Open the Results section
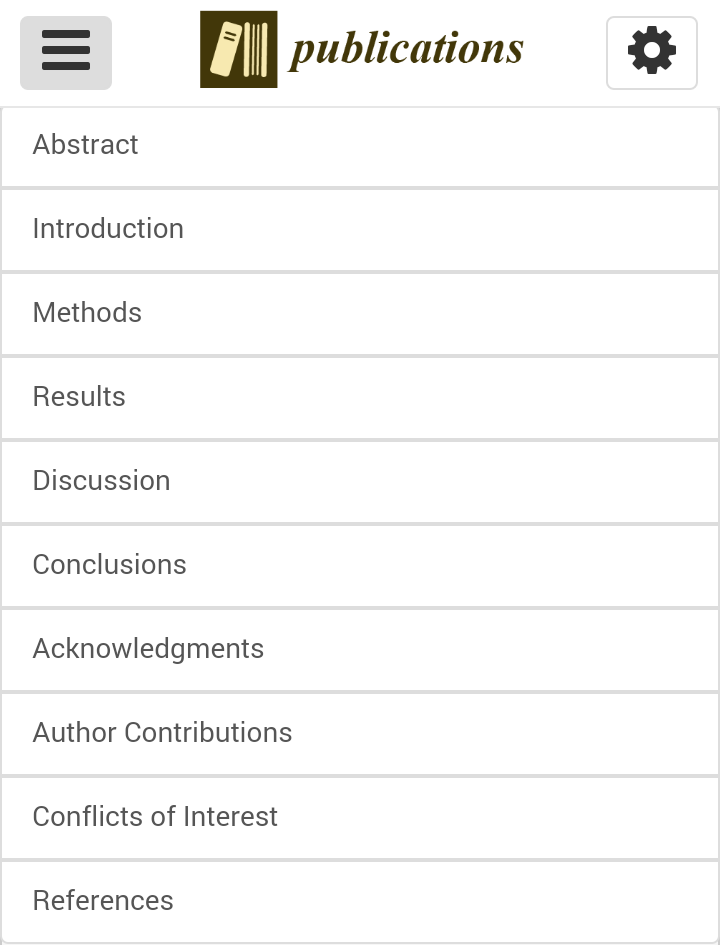The image size is (720, 945). point(79,397)
